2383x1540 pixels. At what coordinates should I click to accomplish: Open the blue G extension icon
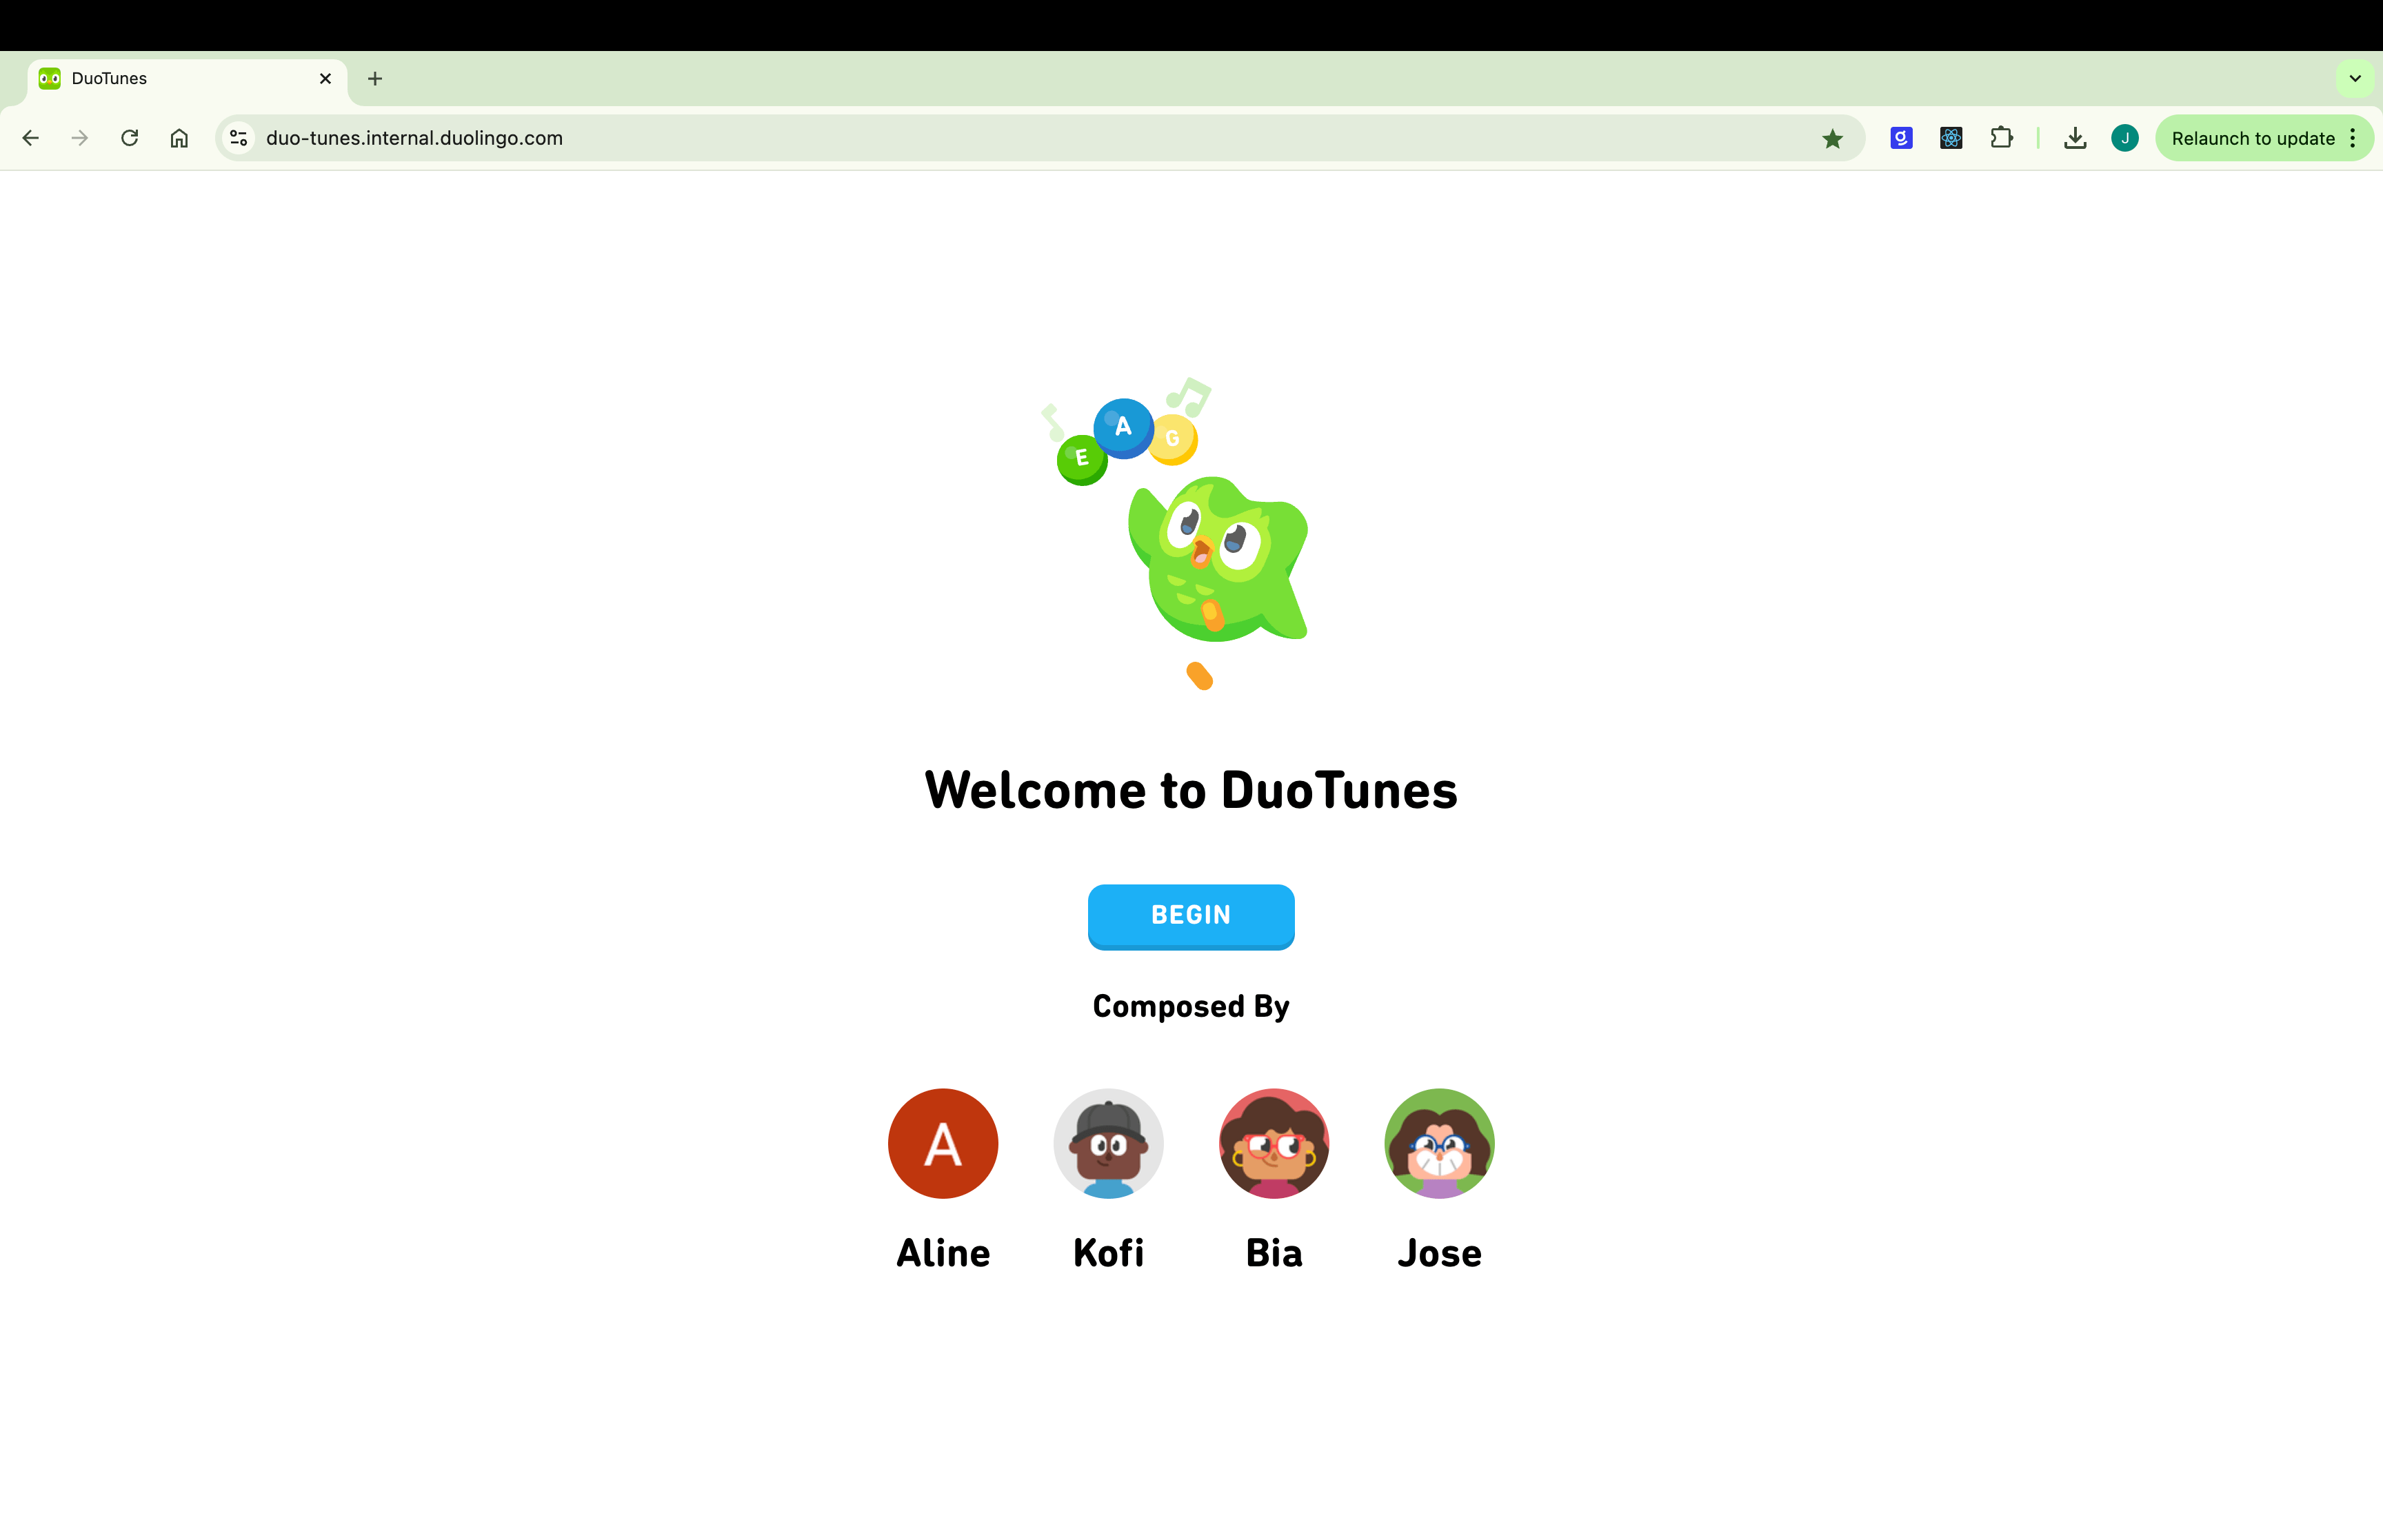1901,138
